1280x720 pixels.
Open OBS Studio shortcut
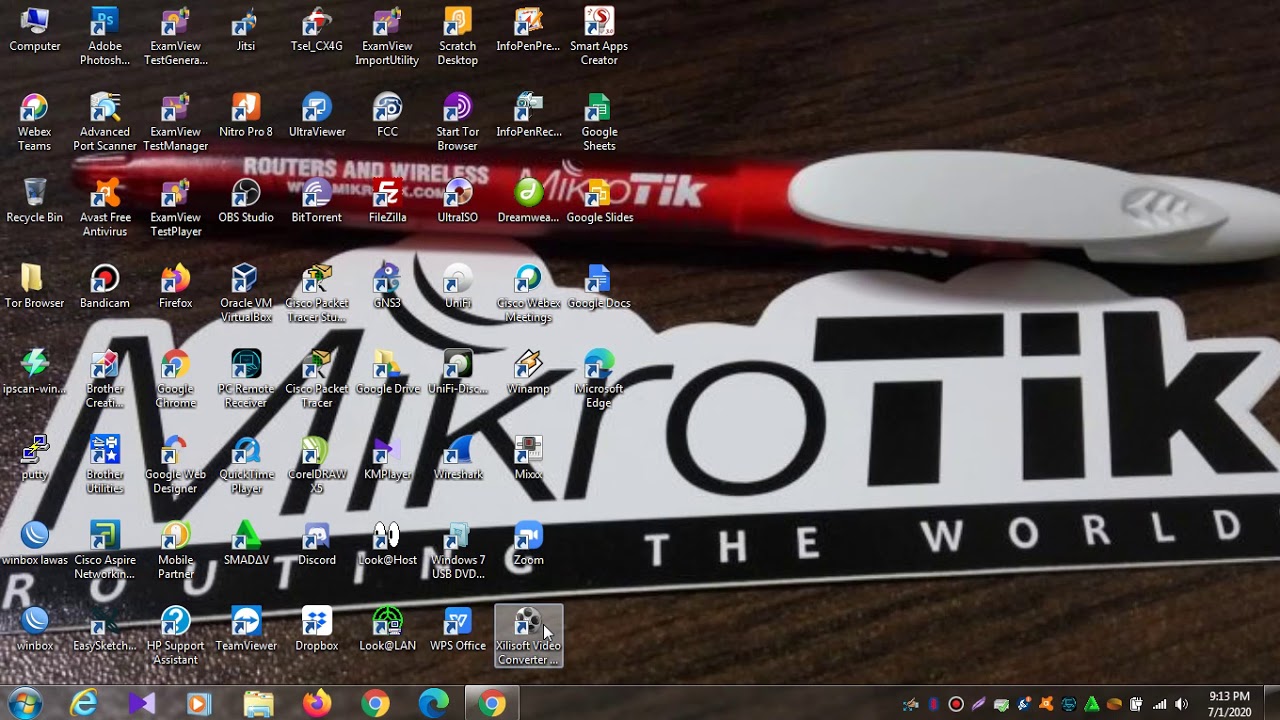coord(246,201)
